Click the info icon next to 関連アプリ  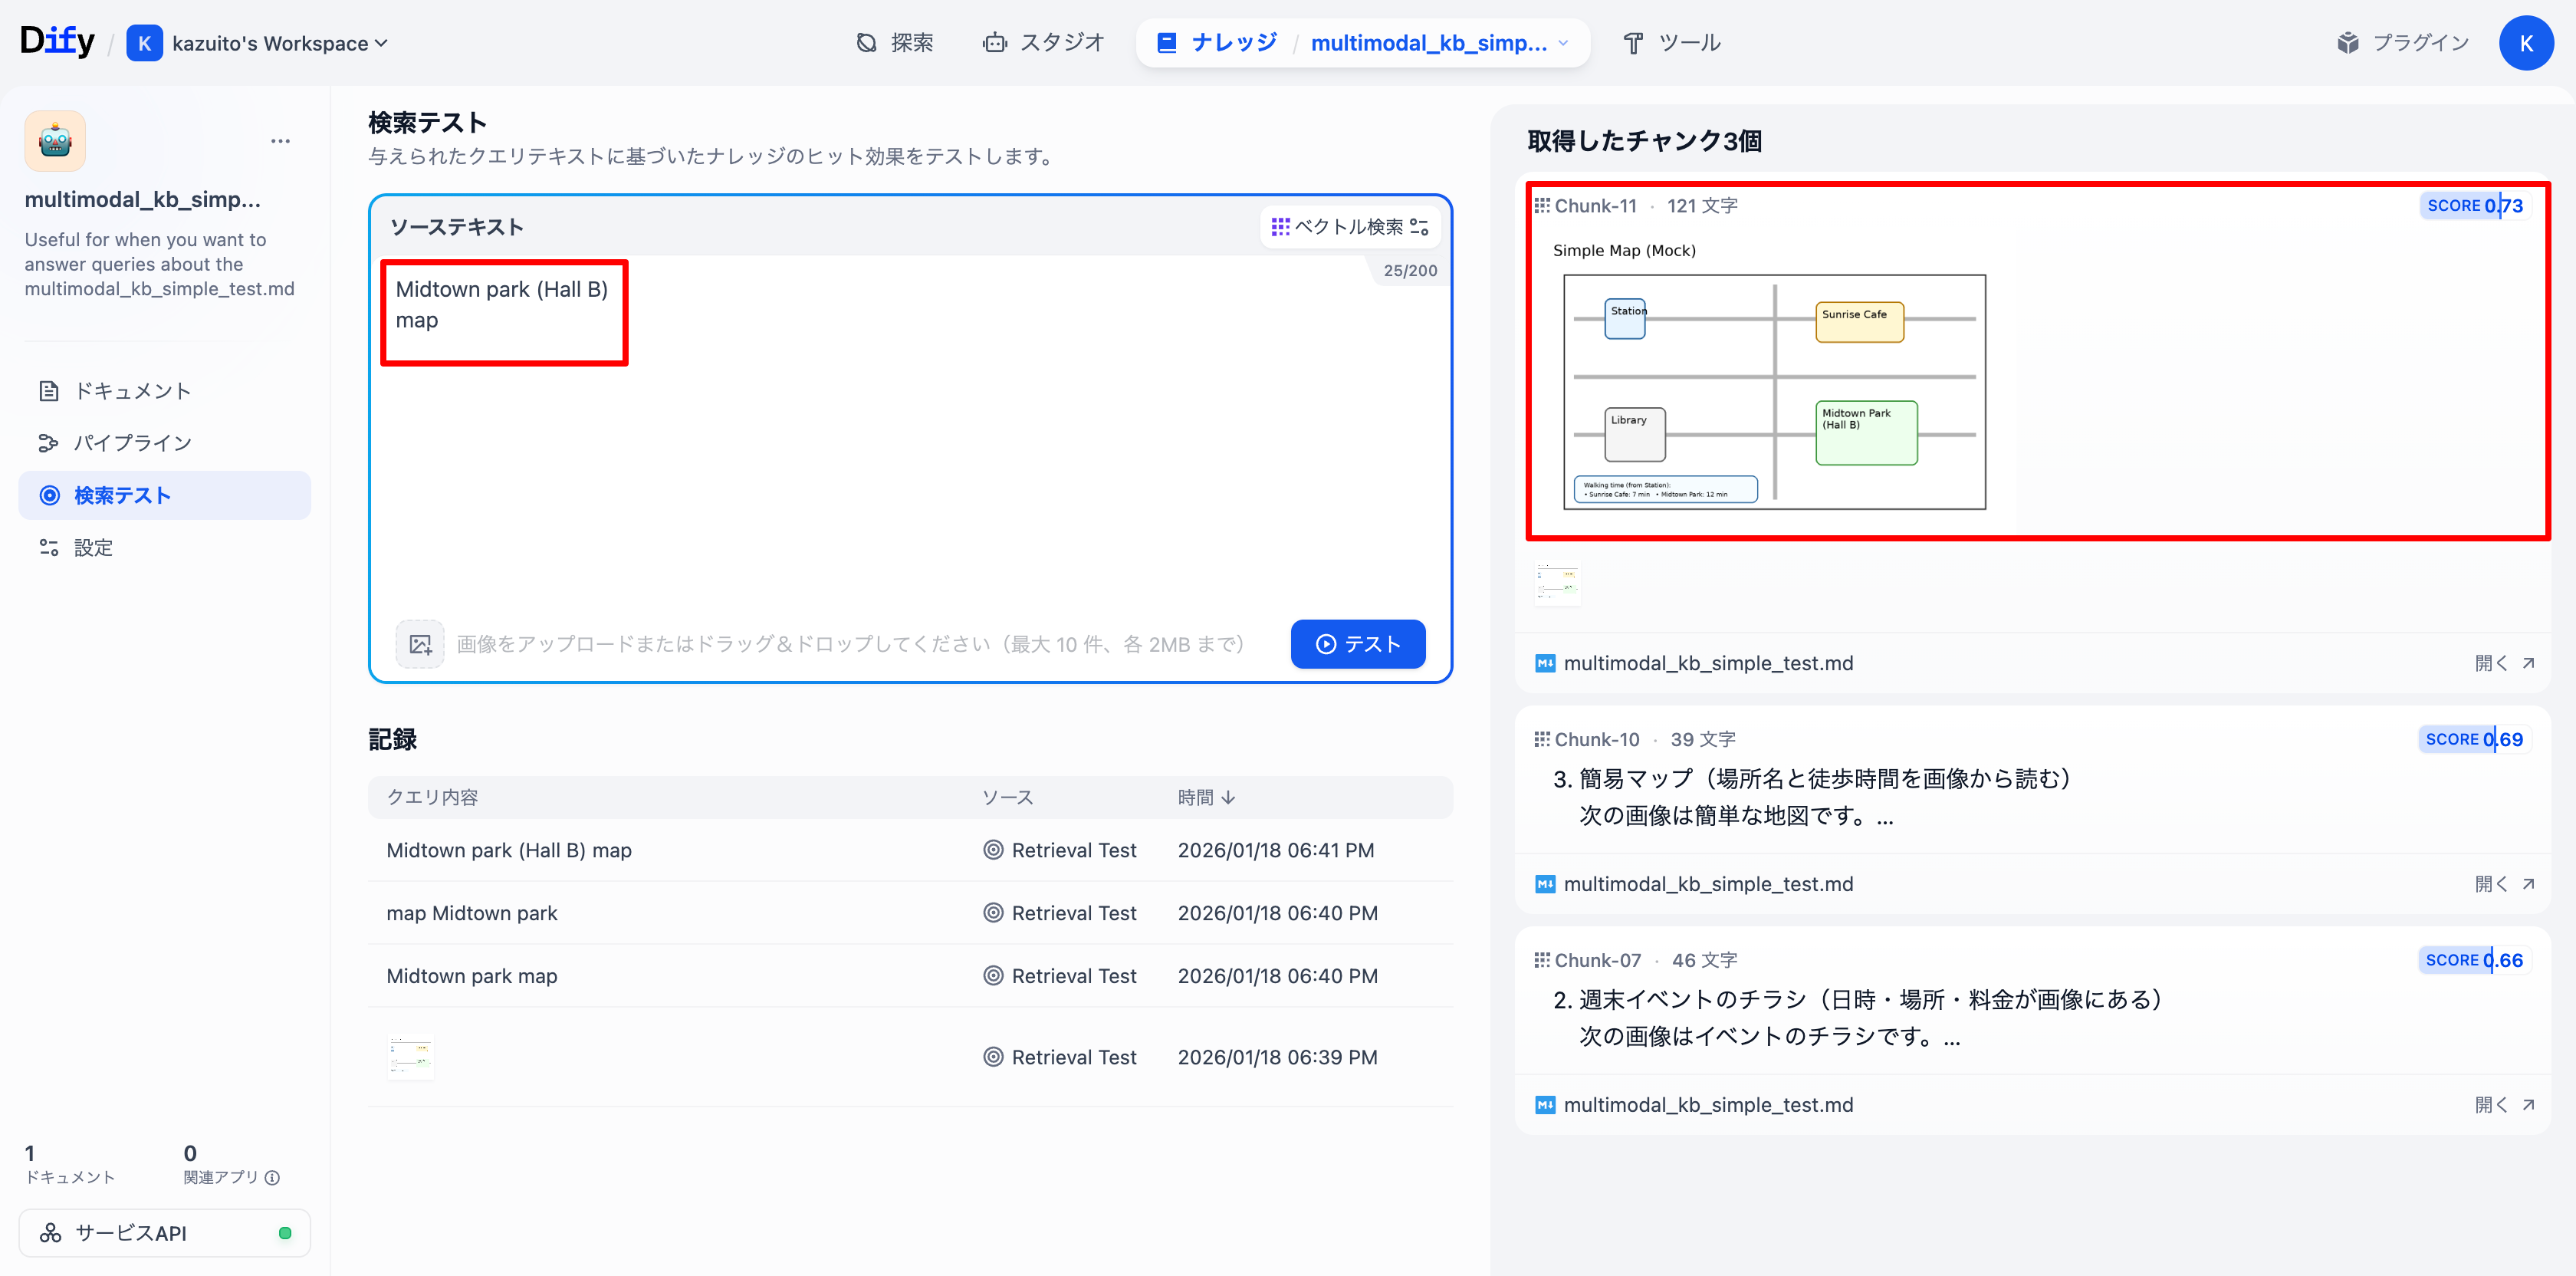pos(273,1178)
